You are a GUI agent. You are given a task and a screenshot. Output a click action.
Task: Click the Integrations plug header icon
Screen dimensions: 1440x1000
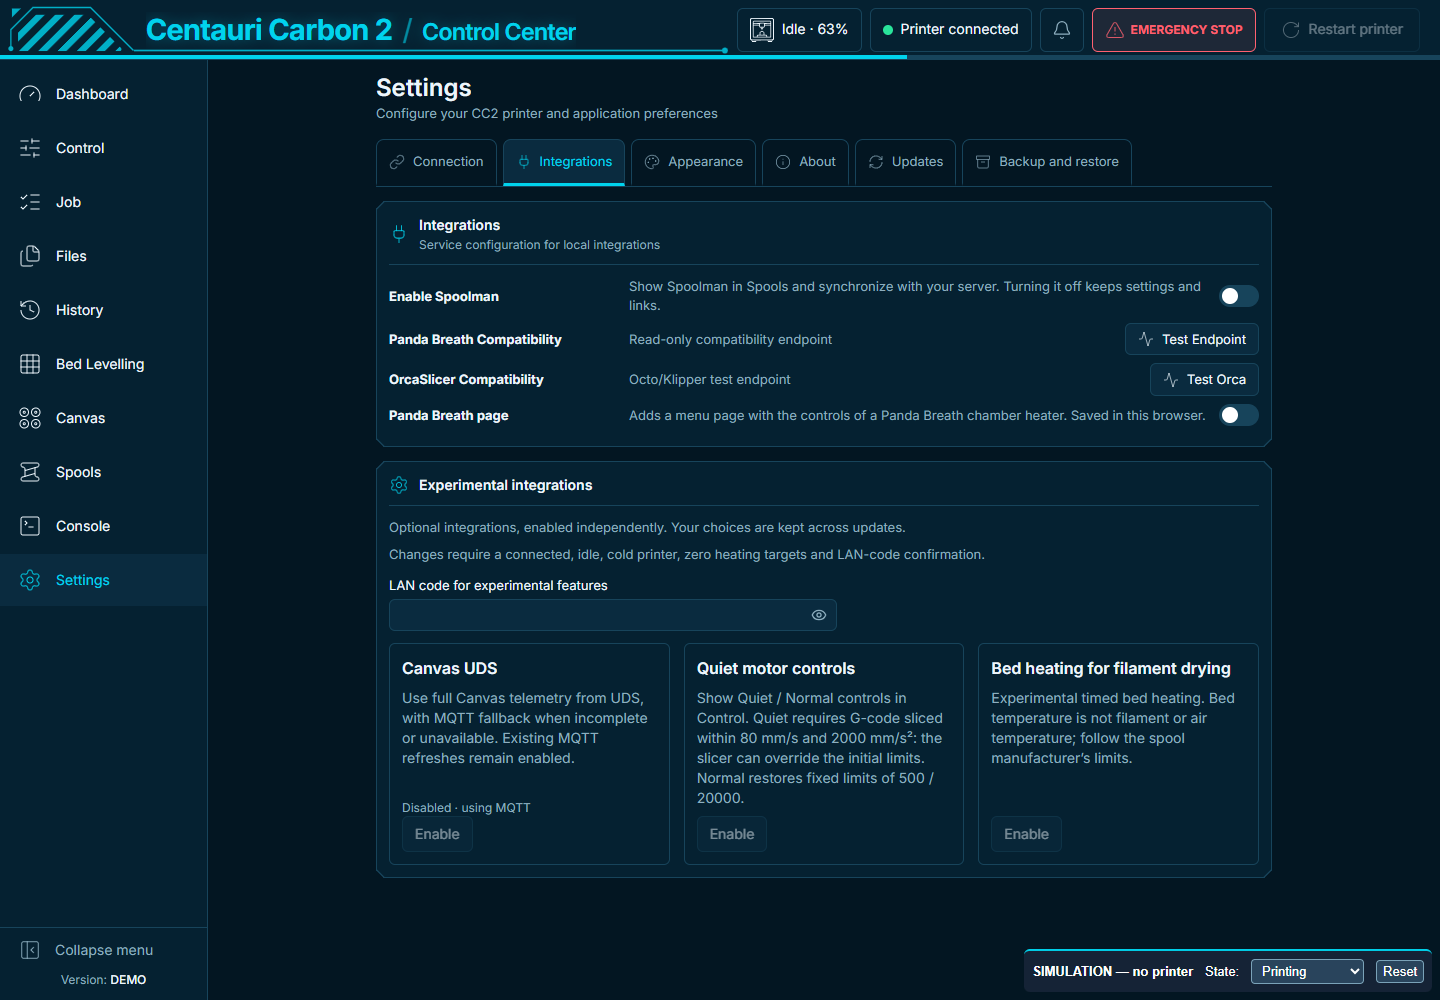click(x=399, y=234)
